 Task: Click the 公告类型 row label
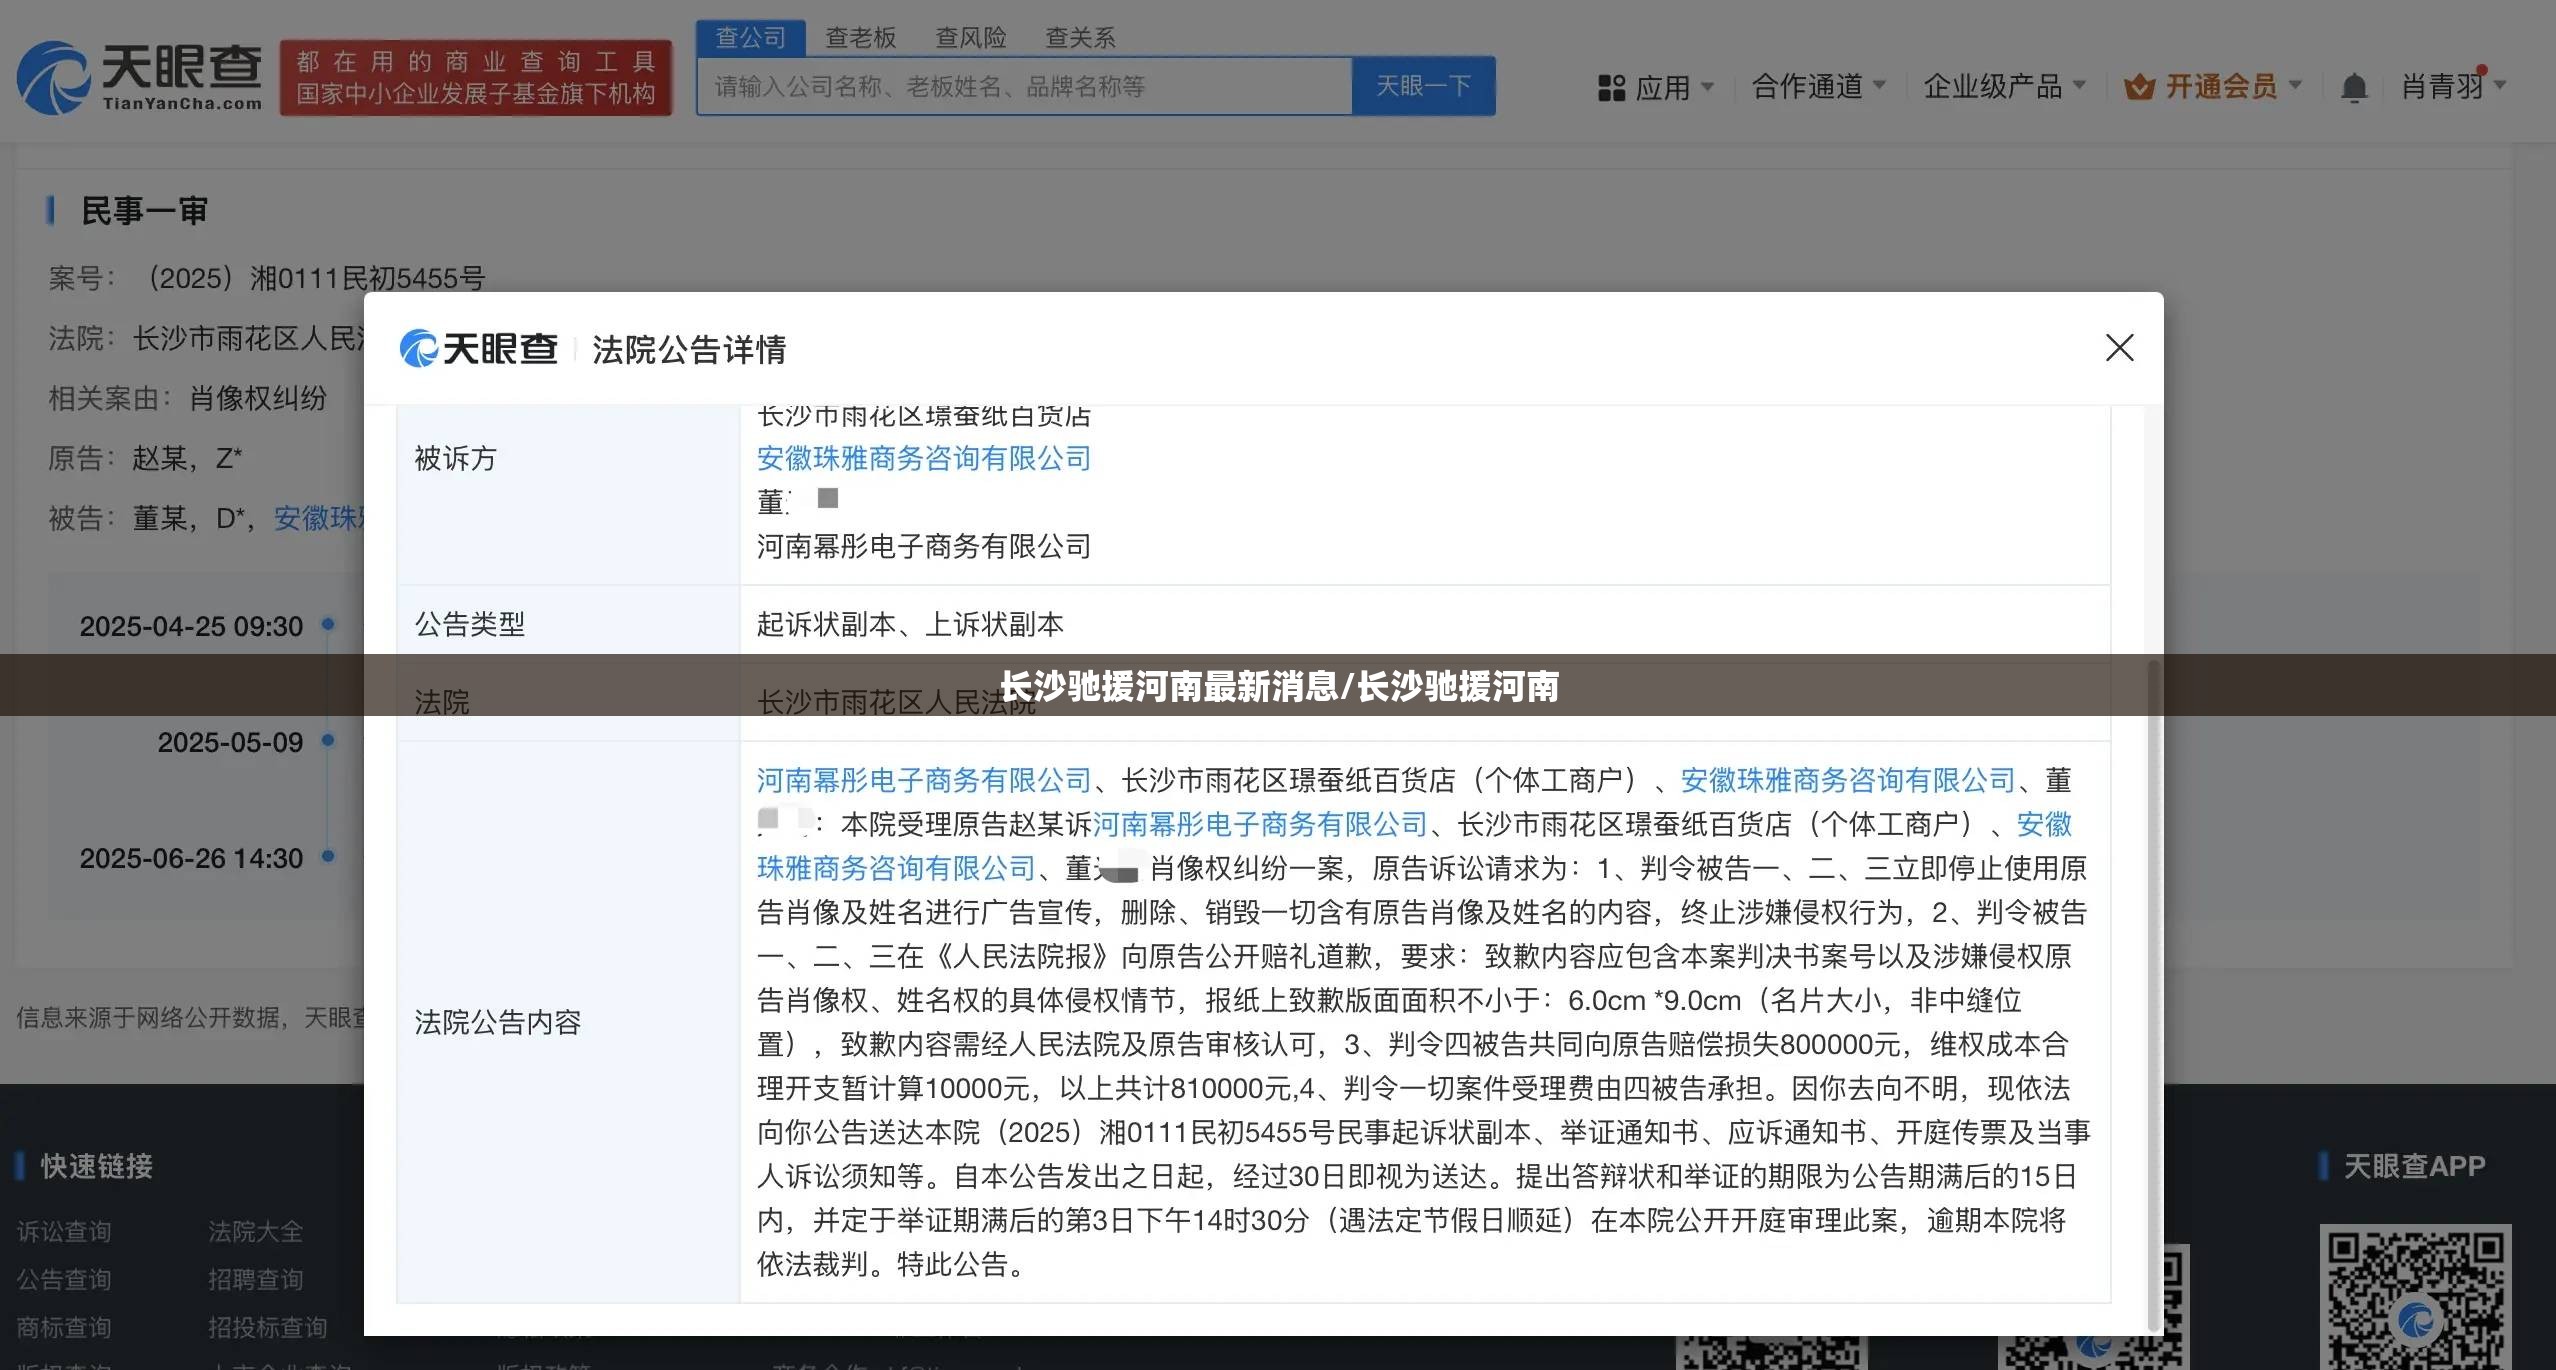(x=469, y=624)
